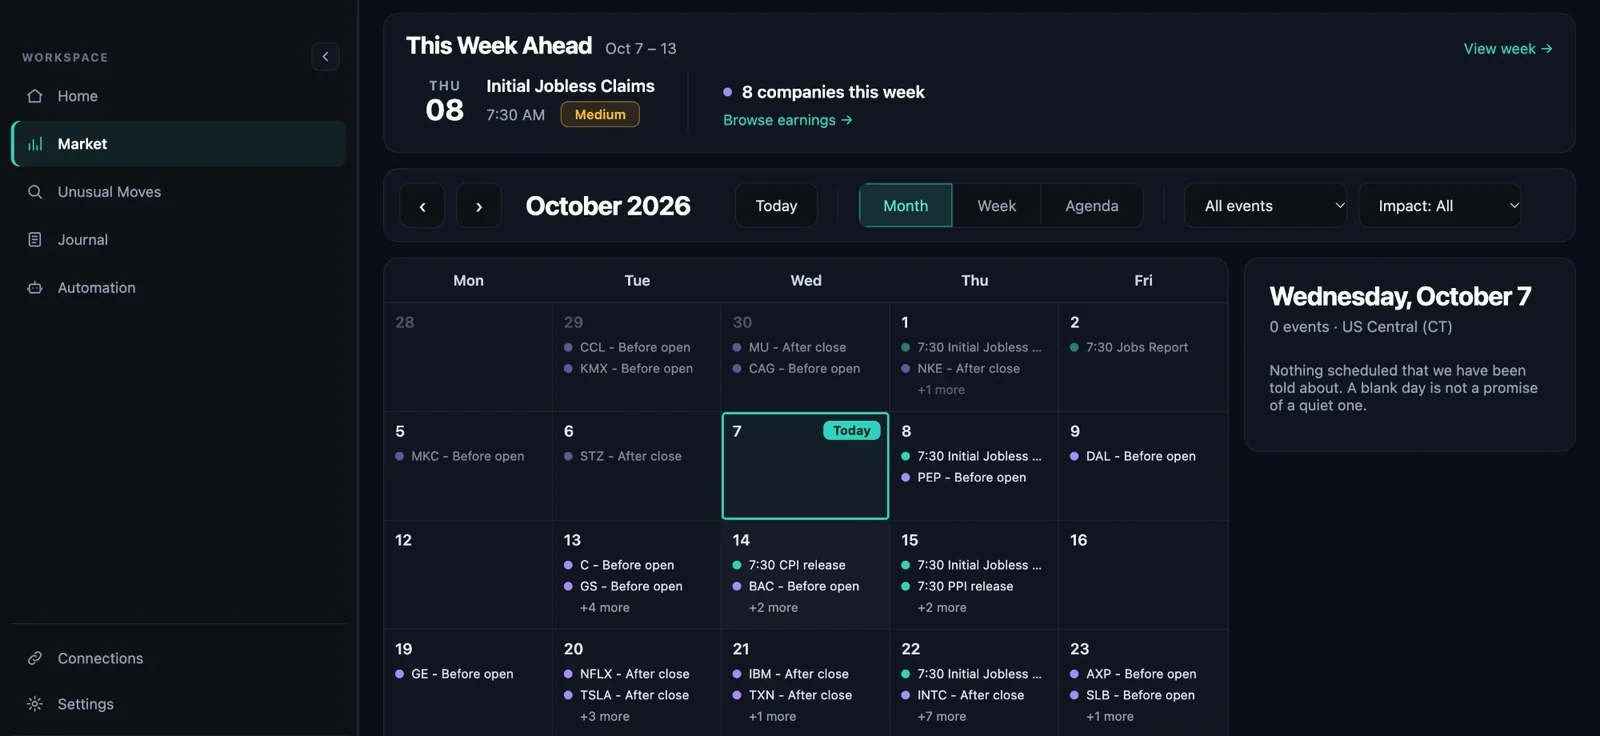Click the Automation robot icon

point(35,288)
